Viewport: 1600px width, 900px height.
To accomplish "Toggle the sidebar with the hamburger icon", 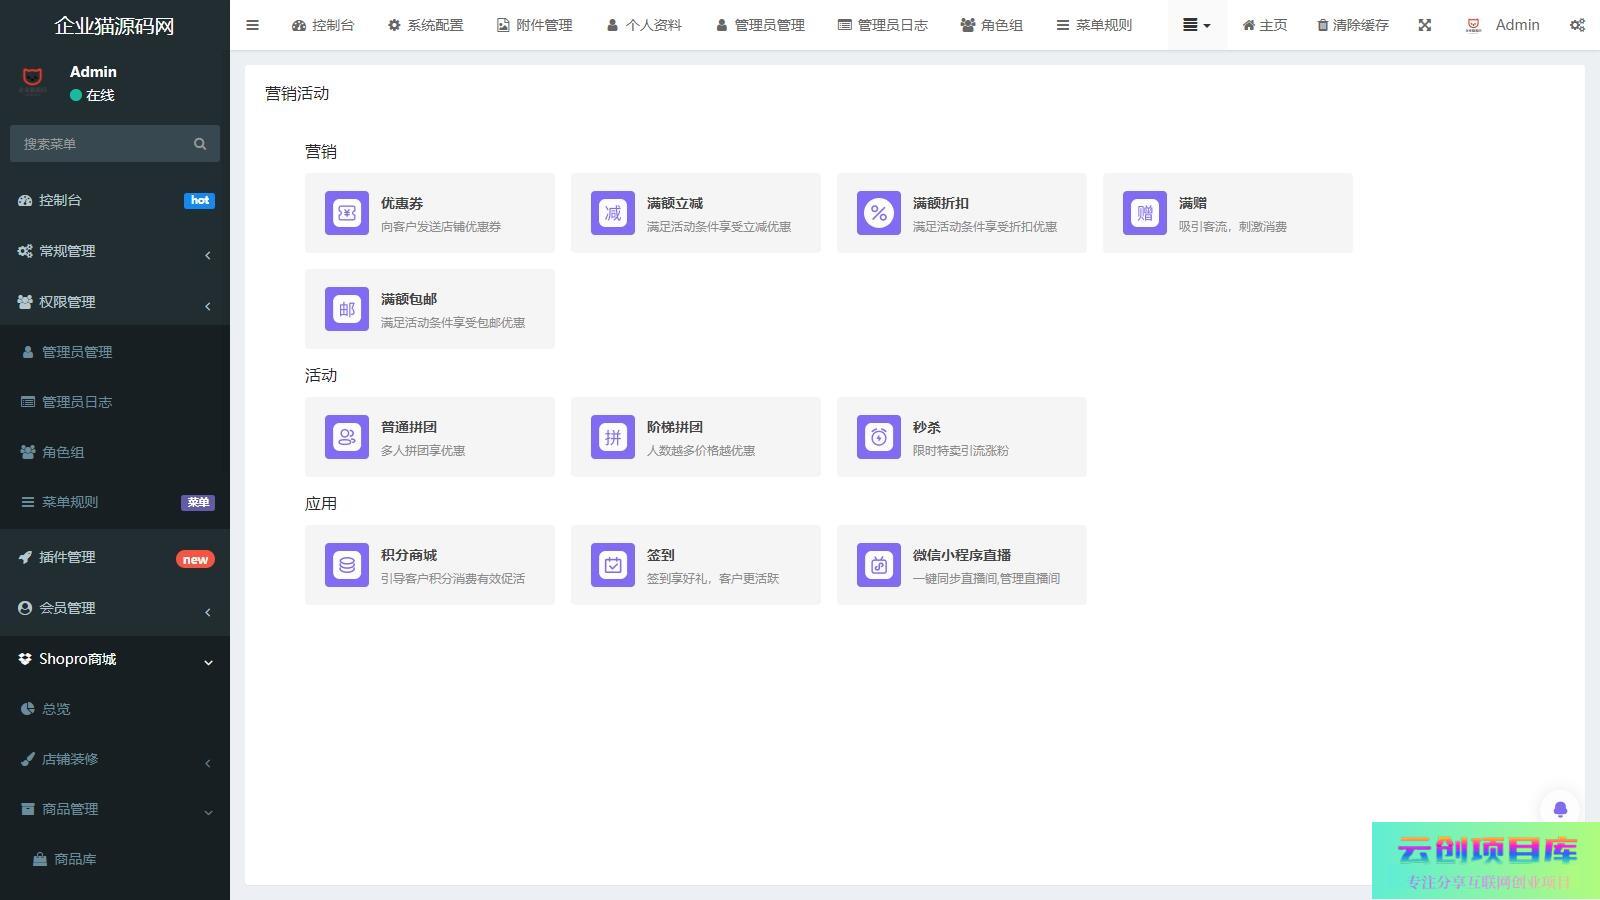I will point(252,25).
